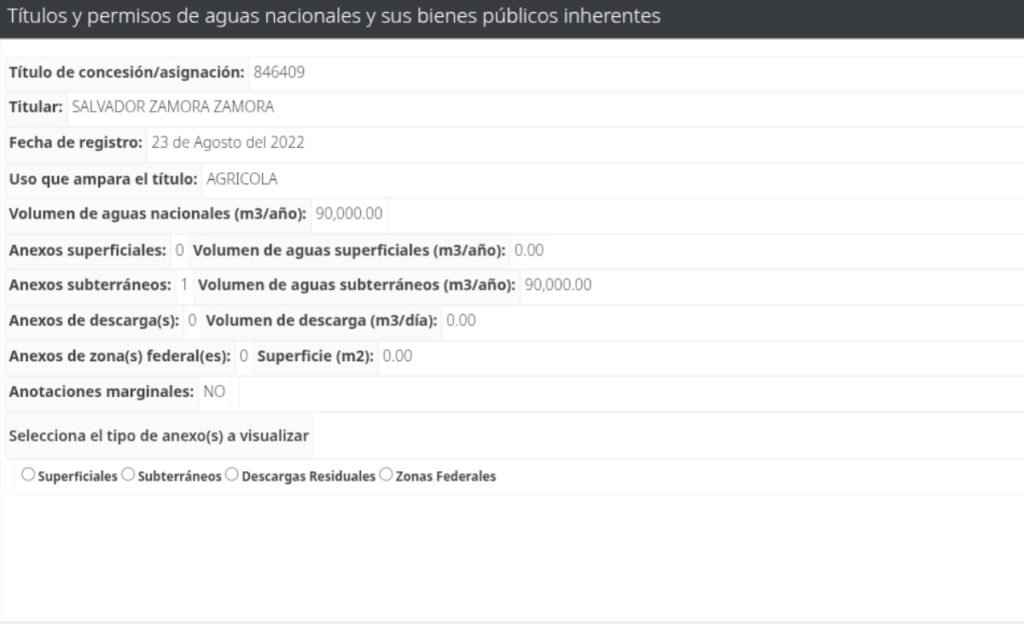
Task: Click the Anexos de zona(s) federal(es) count 0
Action: [244, 356]
